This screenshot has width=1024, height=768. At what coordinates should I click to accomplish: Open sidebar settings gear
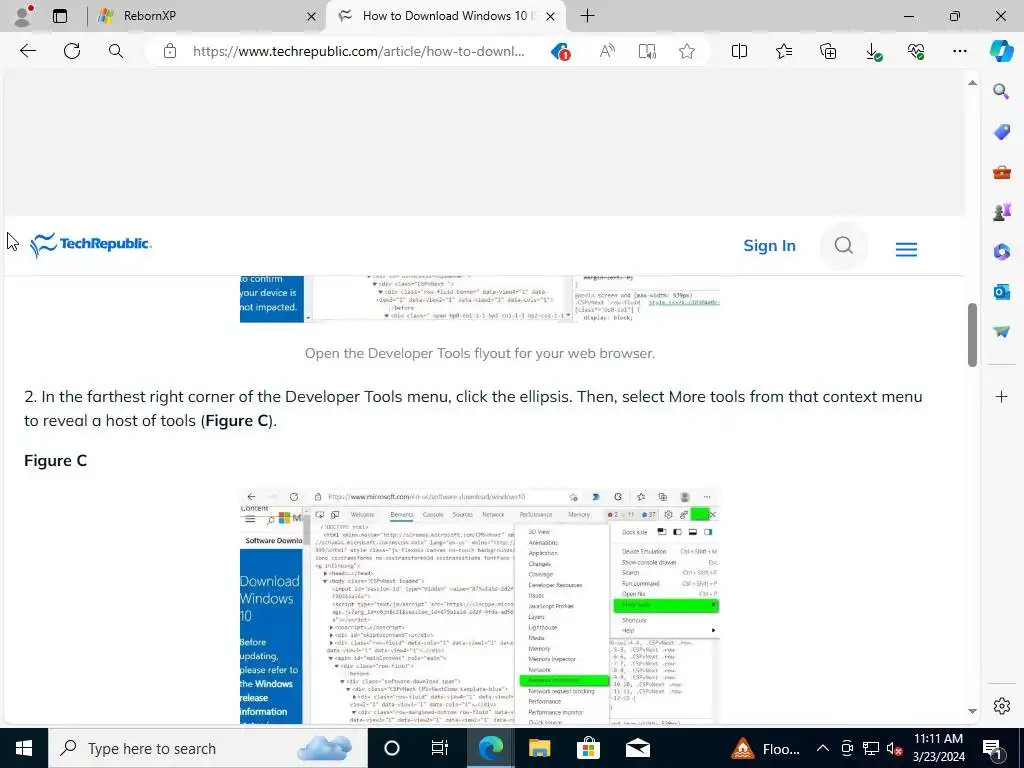(1001, 706)
